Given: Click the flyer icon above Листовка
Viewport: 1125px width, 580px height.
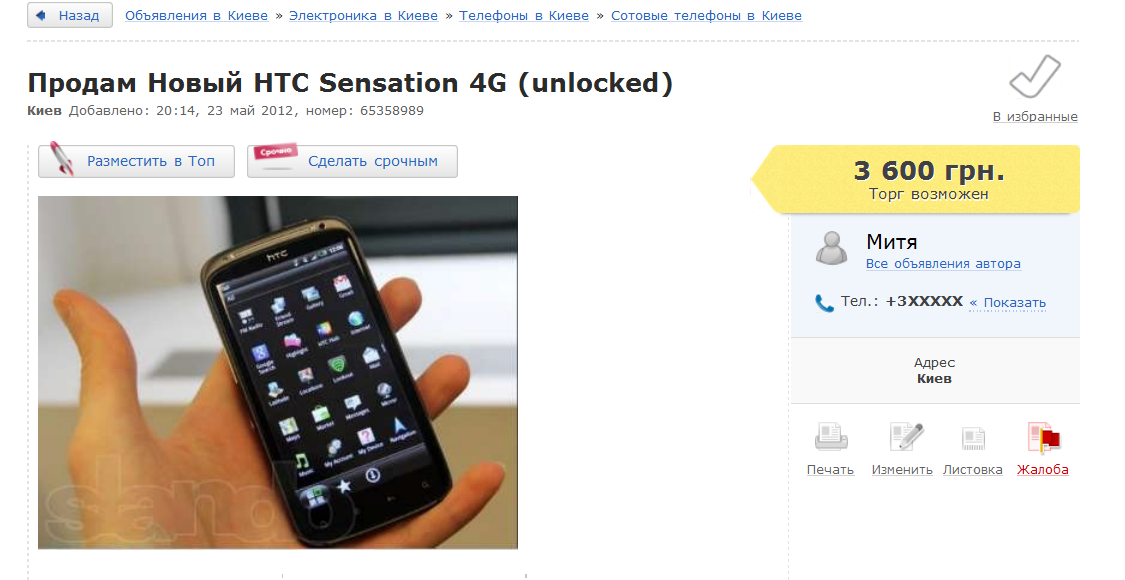Looking at the screenshot, I should click(x=973, y=438).
